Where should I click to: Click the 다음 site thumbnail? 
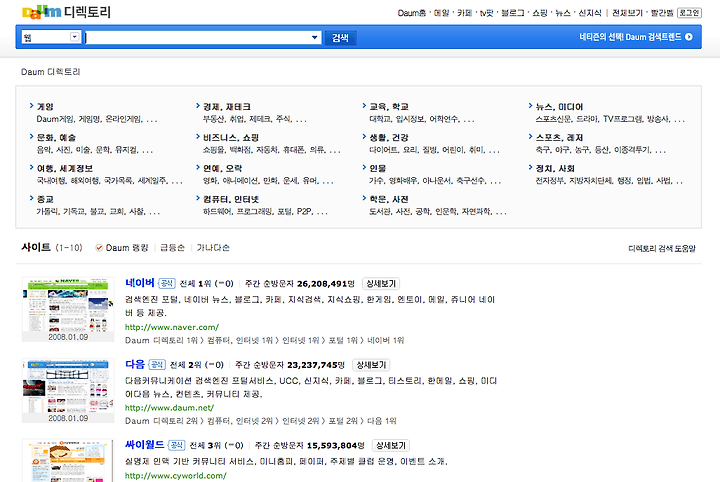coord(68,387)
